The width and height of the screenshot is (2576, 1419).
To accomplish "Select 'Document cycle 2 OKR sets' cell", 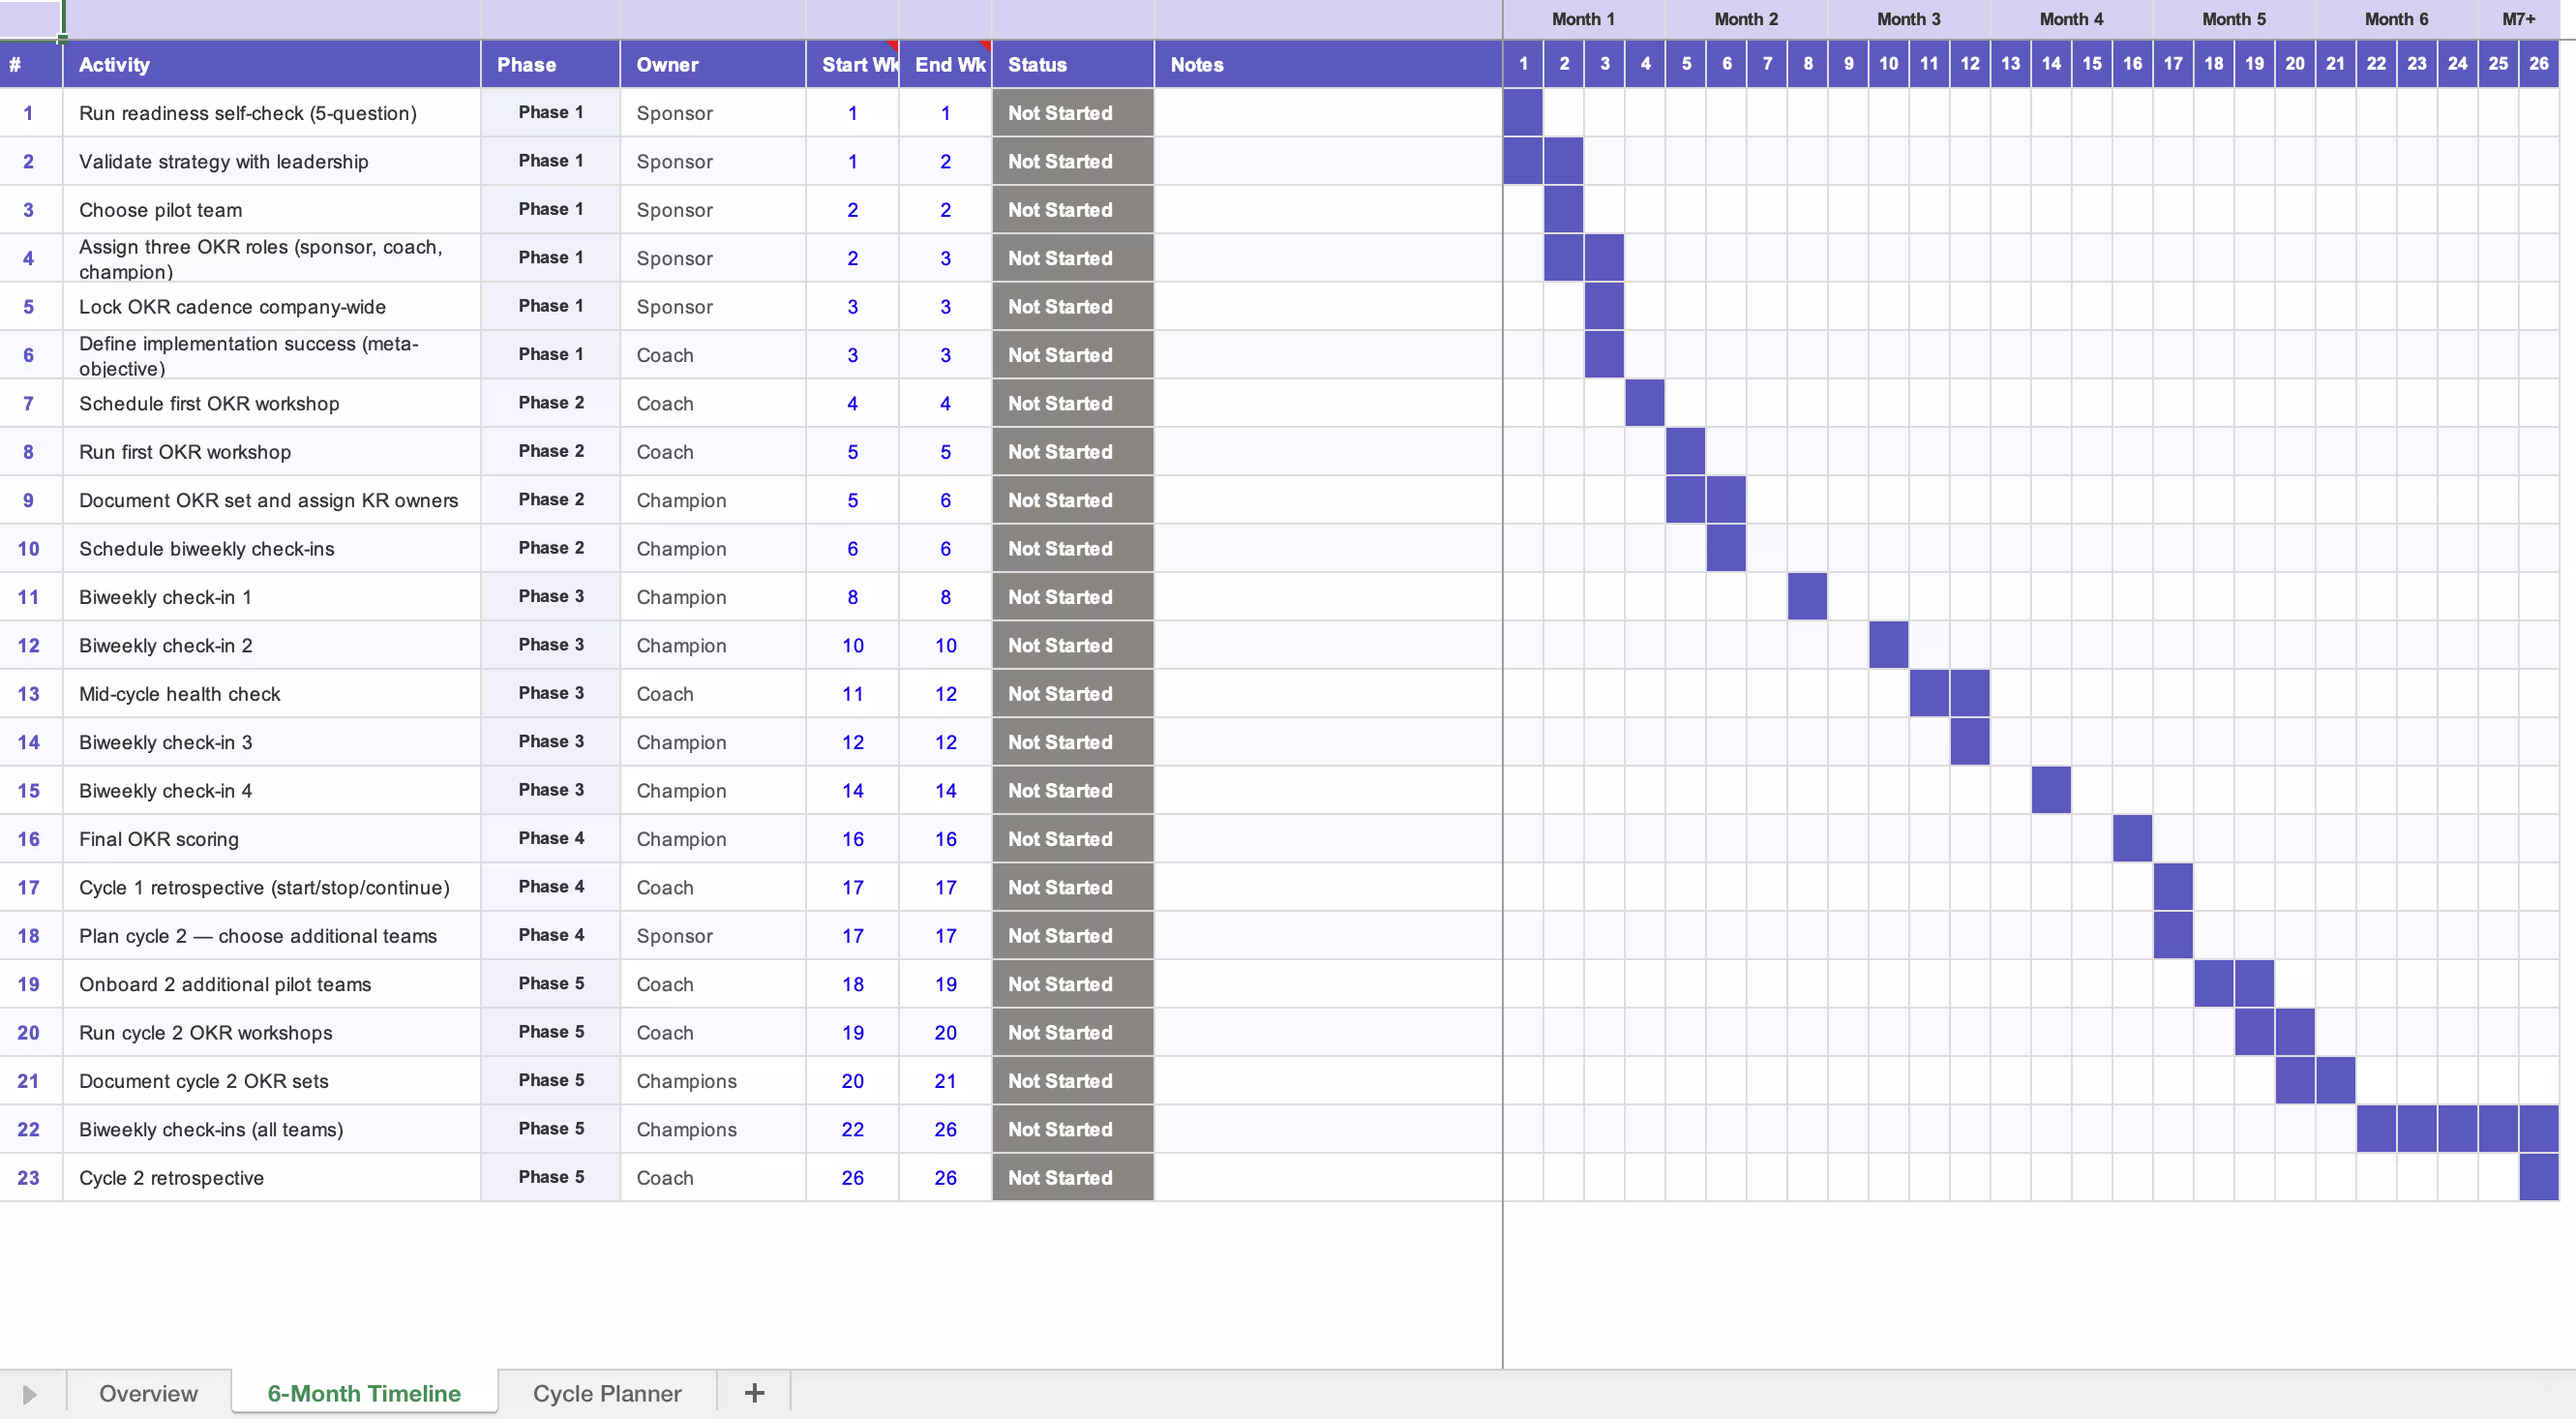I will coord(272,1081).
